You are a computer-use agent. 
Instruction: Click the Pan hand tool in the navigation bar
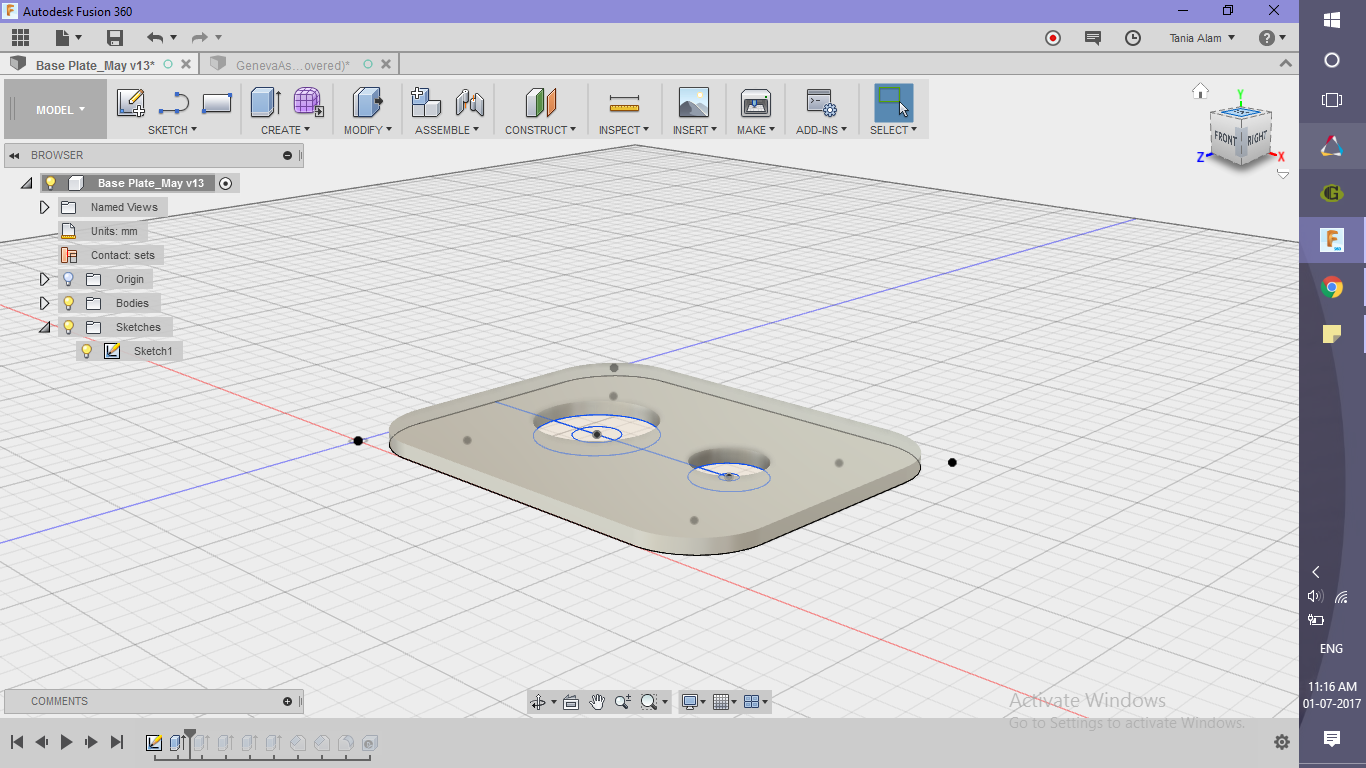(597, 702)
